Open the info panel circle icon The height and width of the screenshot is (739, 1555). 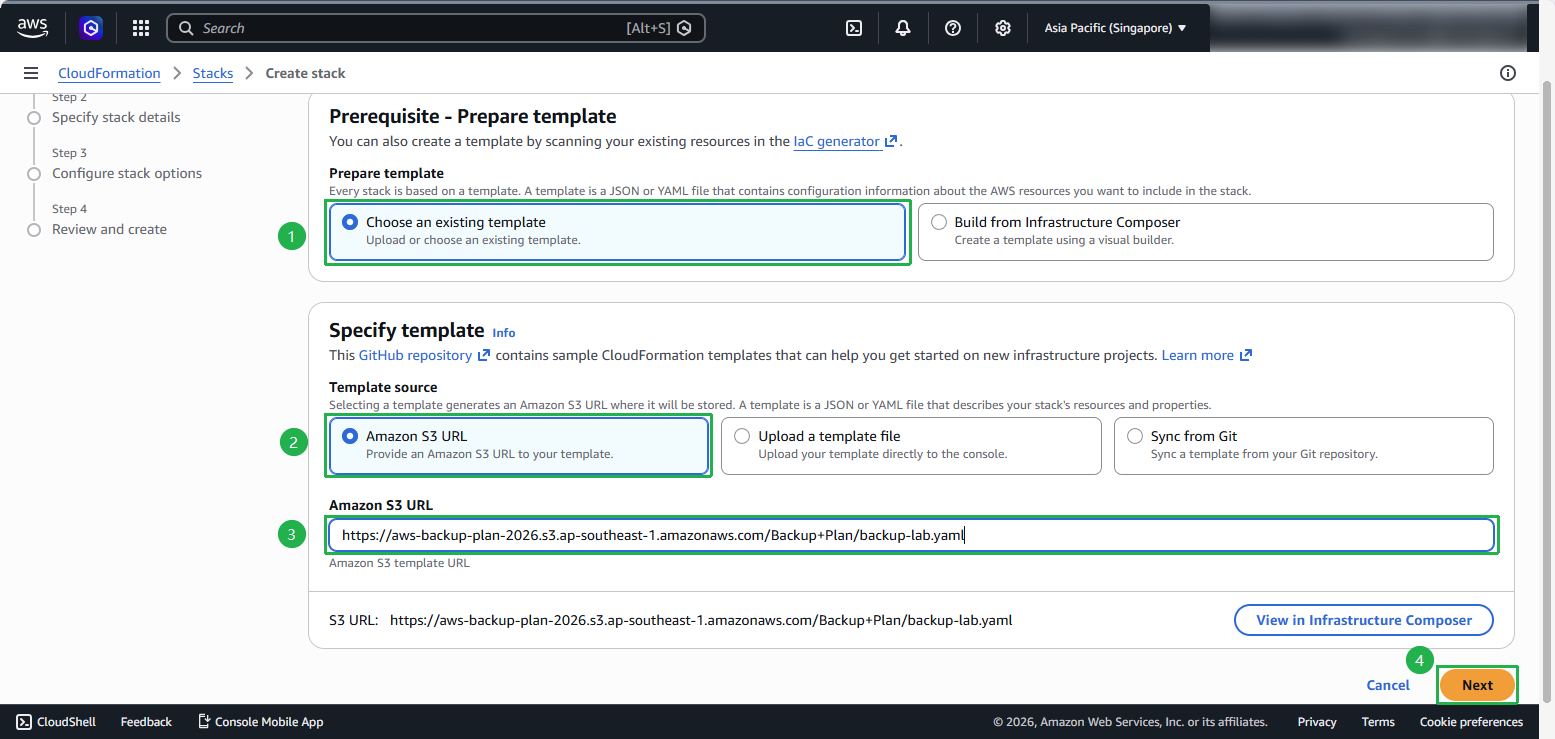click(x=1508, y=73)
